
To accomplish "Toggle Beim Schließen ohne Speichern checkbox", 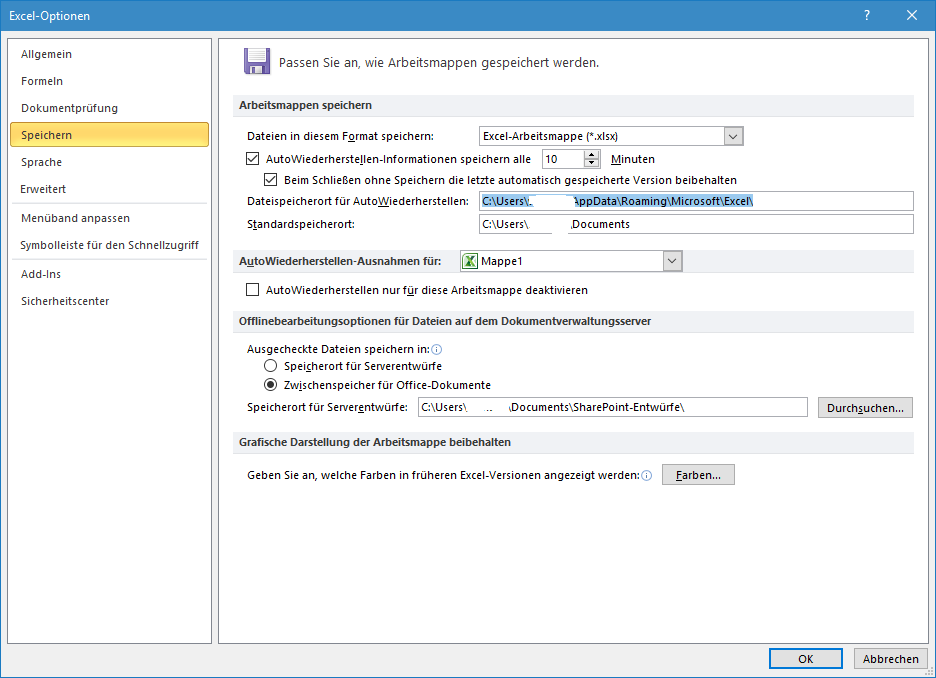I will pyautogui.click(x=270, y=180).
